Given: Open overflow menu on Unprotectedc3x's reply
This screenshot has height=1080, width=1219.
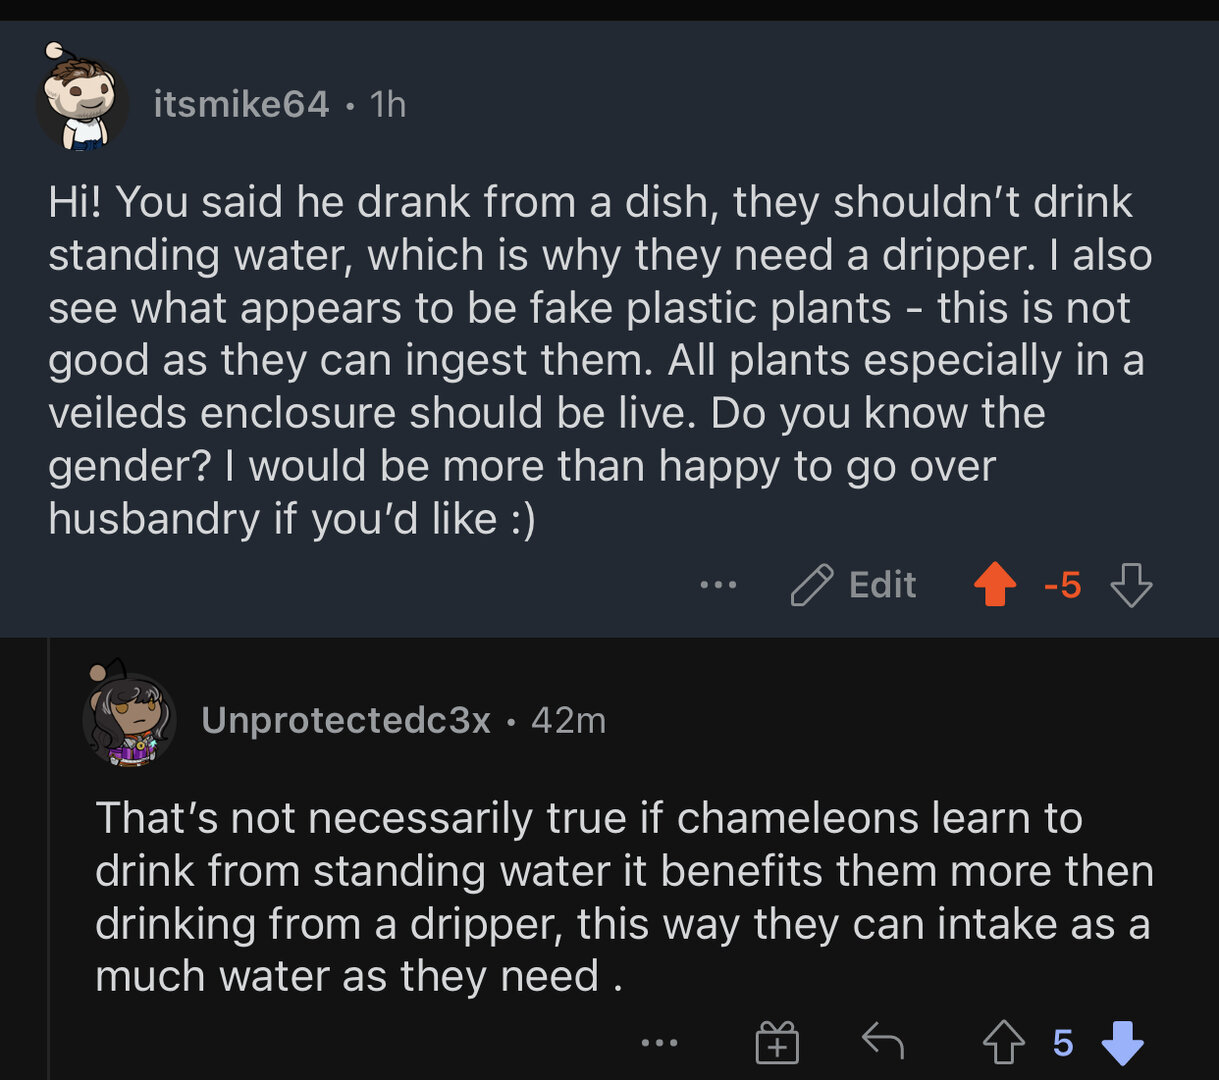Looking at the screenshot, I should (x=659, y=1043).
